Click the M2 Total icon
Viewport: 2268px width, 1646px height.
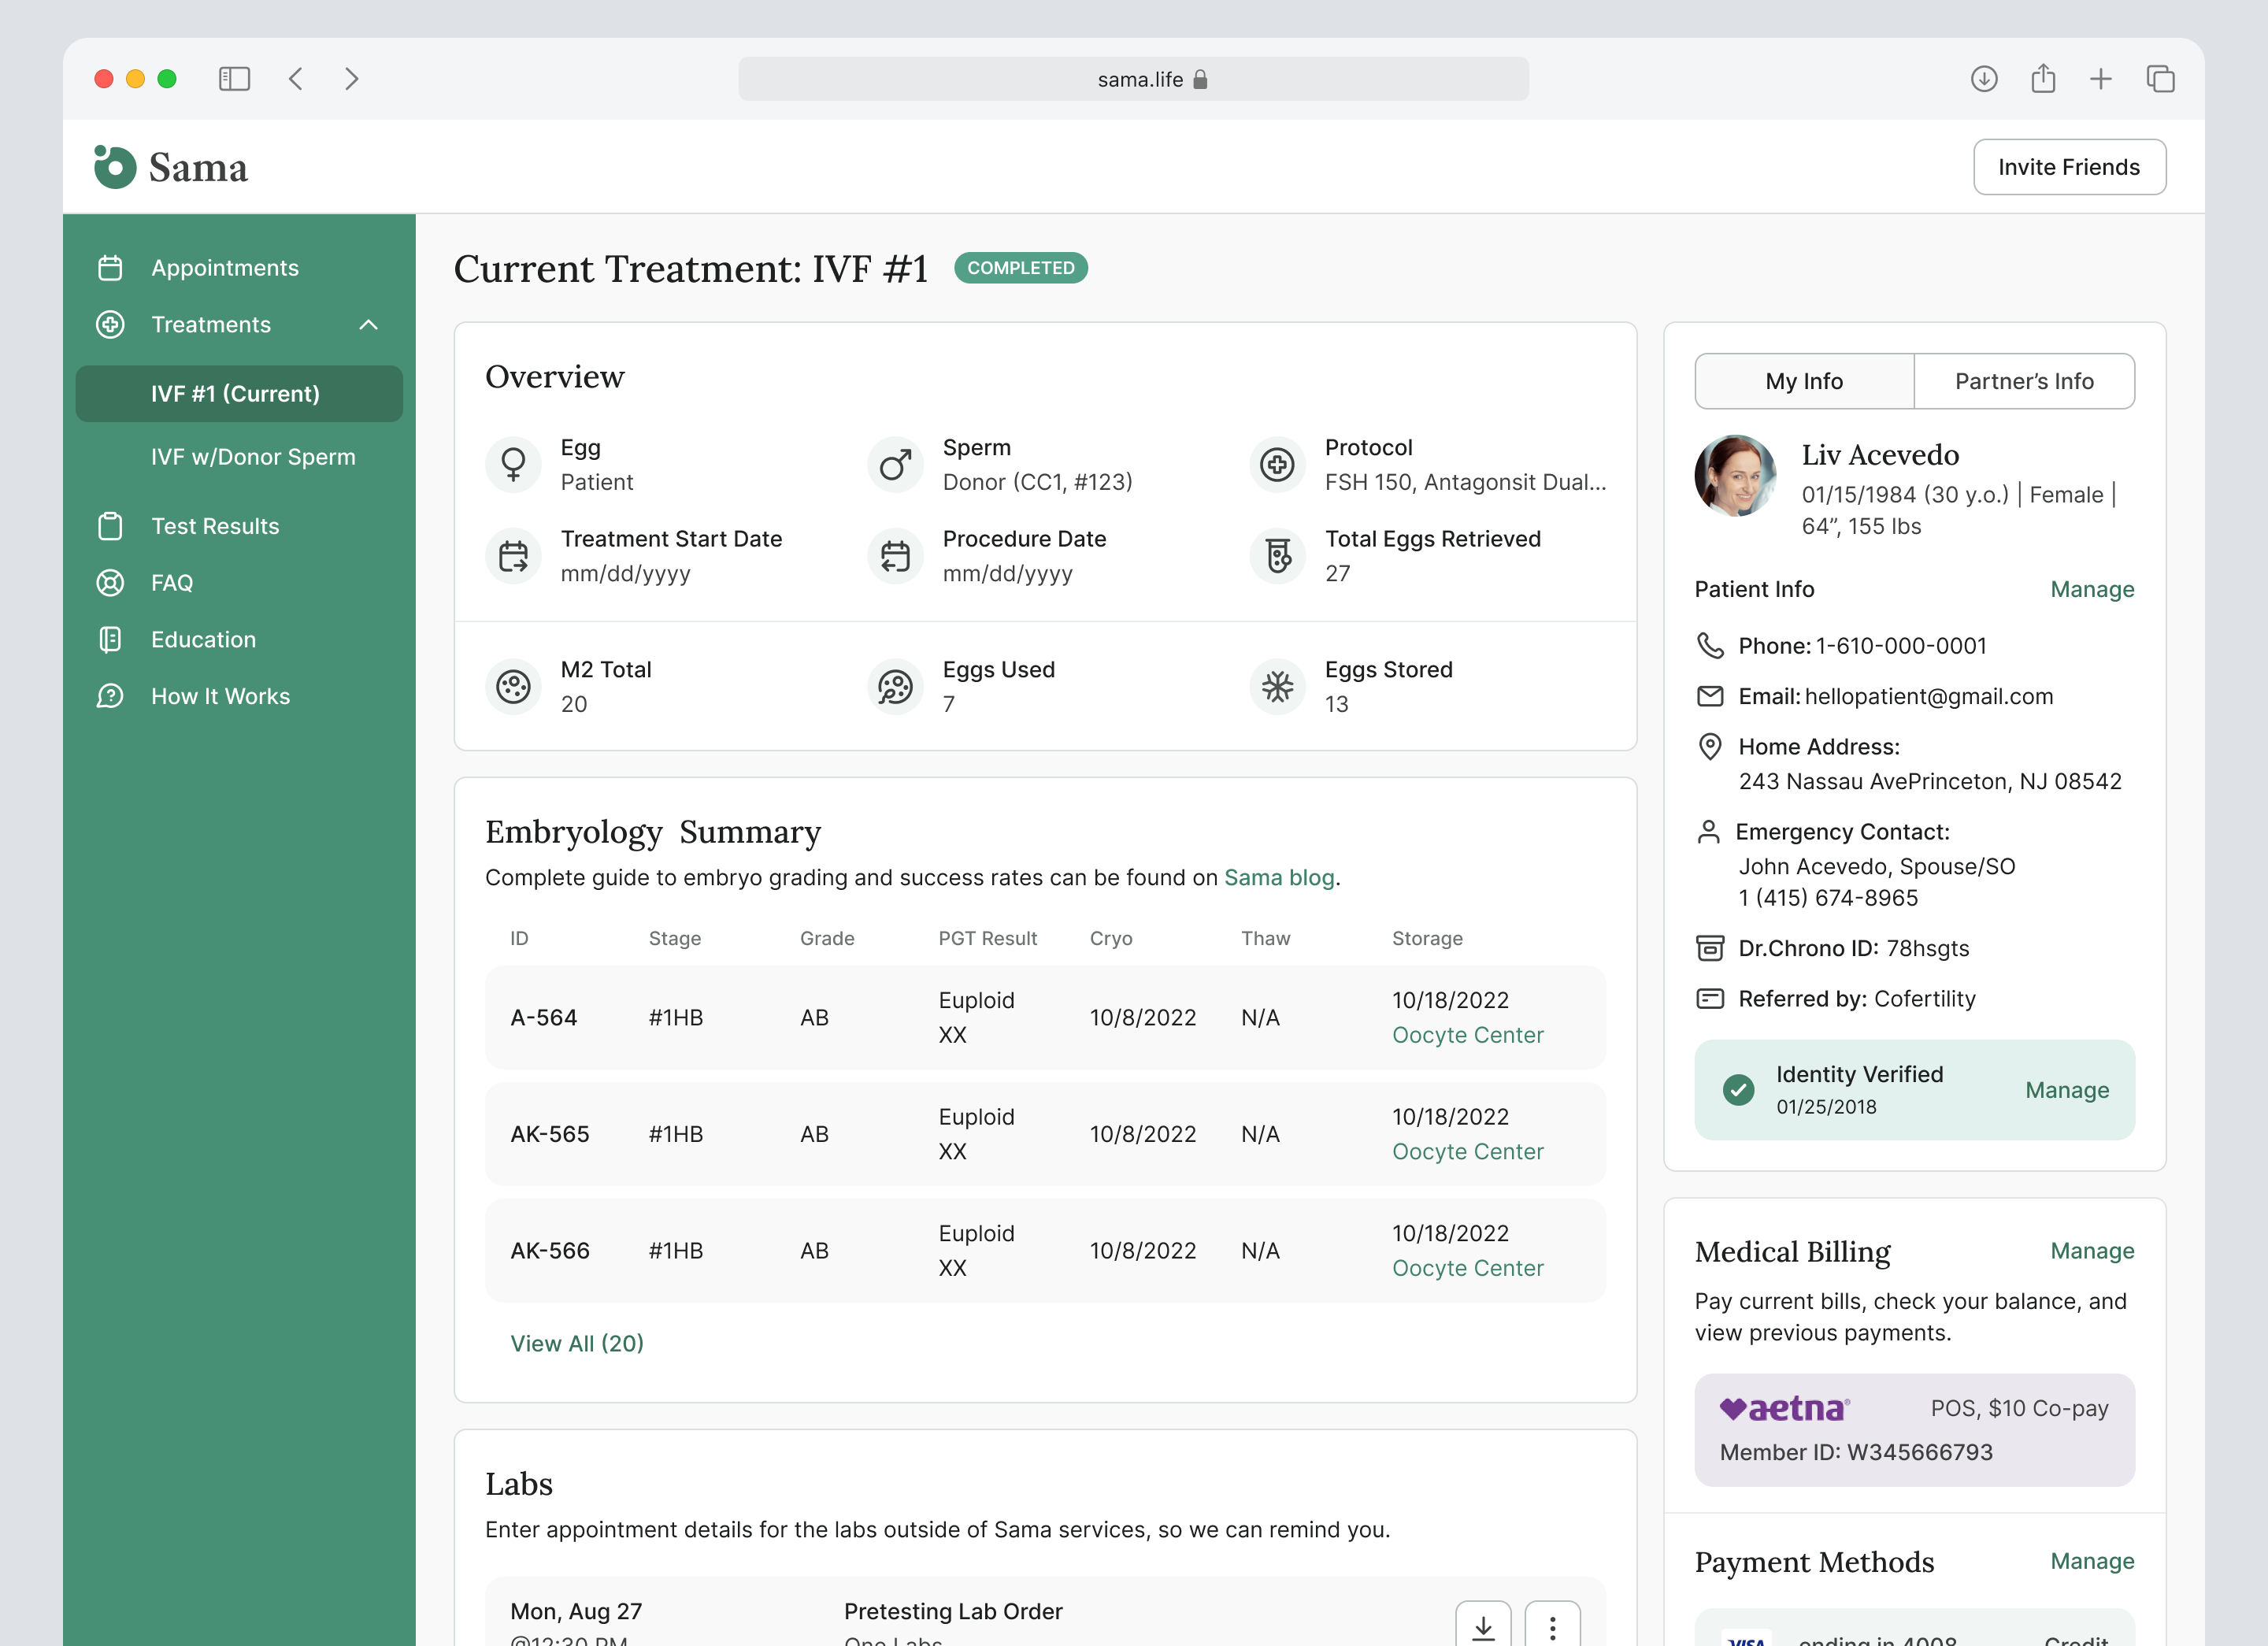click(x=513, y=686)
